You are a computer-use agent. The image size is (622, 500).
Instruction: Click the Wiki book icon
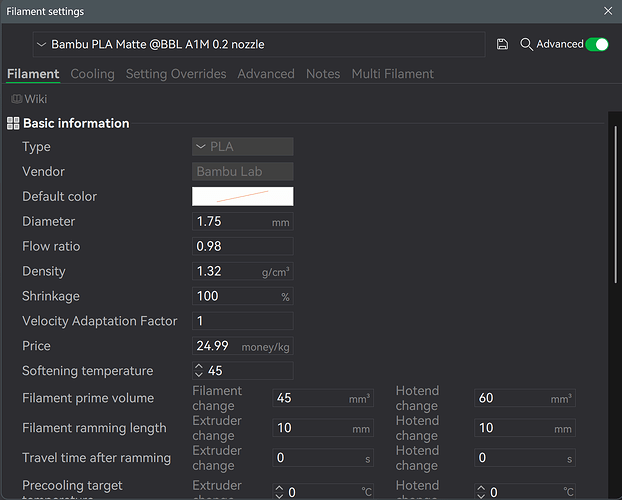tap(16, 99)
